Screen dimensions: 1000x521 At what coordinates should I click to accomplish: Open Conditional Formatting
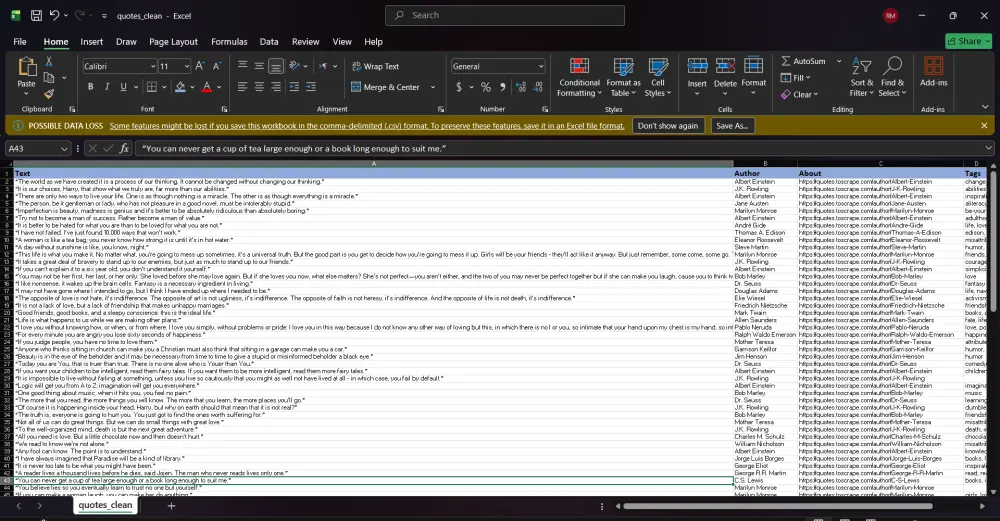pyautogui.click(x=579, y=78)
